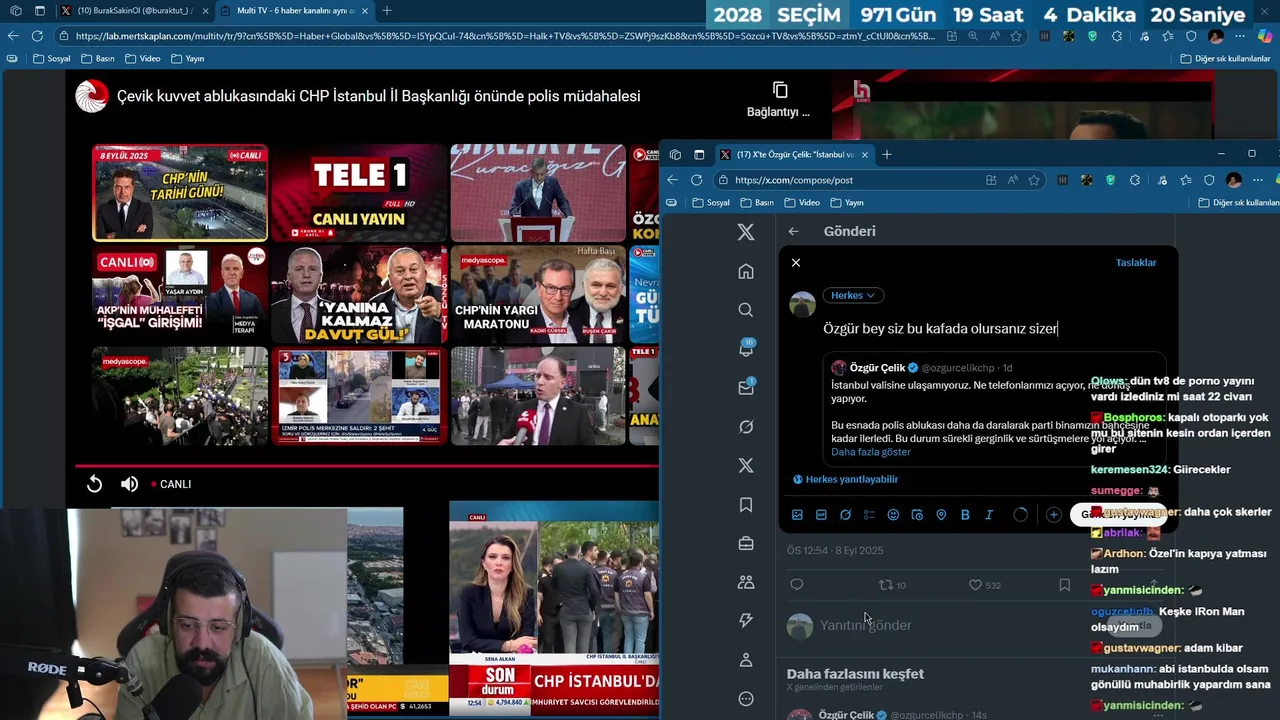The image size is (1280, 720).
Task: Open Communities icon in X sidebar
Action: tap(746, 582)
